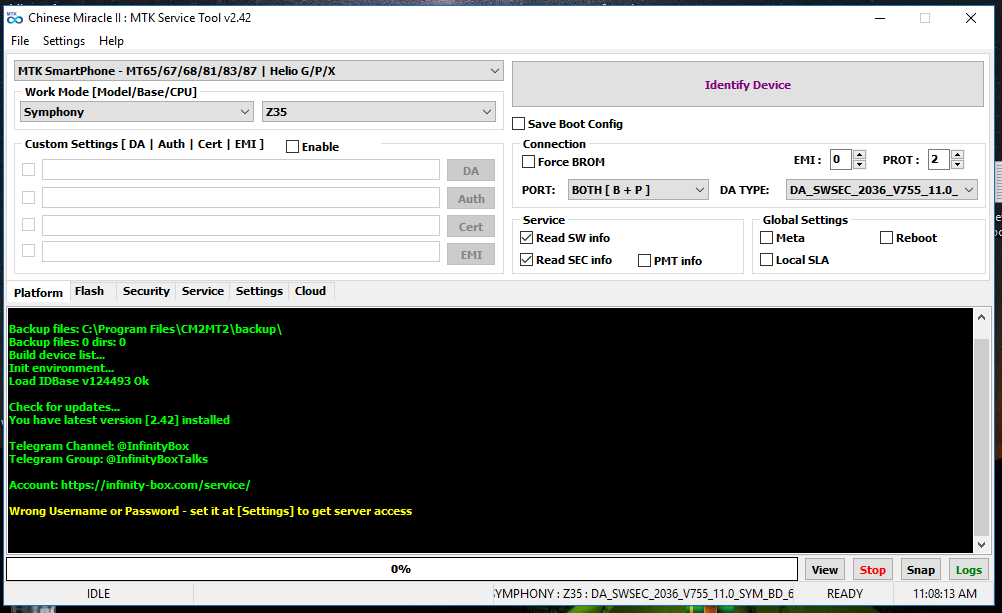Image resolution: width=1002 pixels, height=613 pixels.
Task: Tick the Save Boot Config checkbox
Action: coord(519,124)
